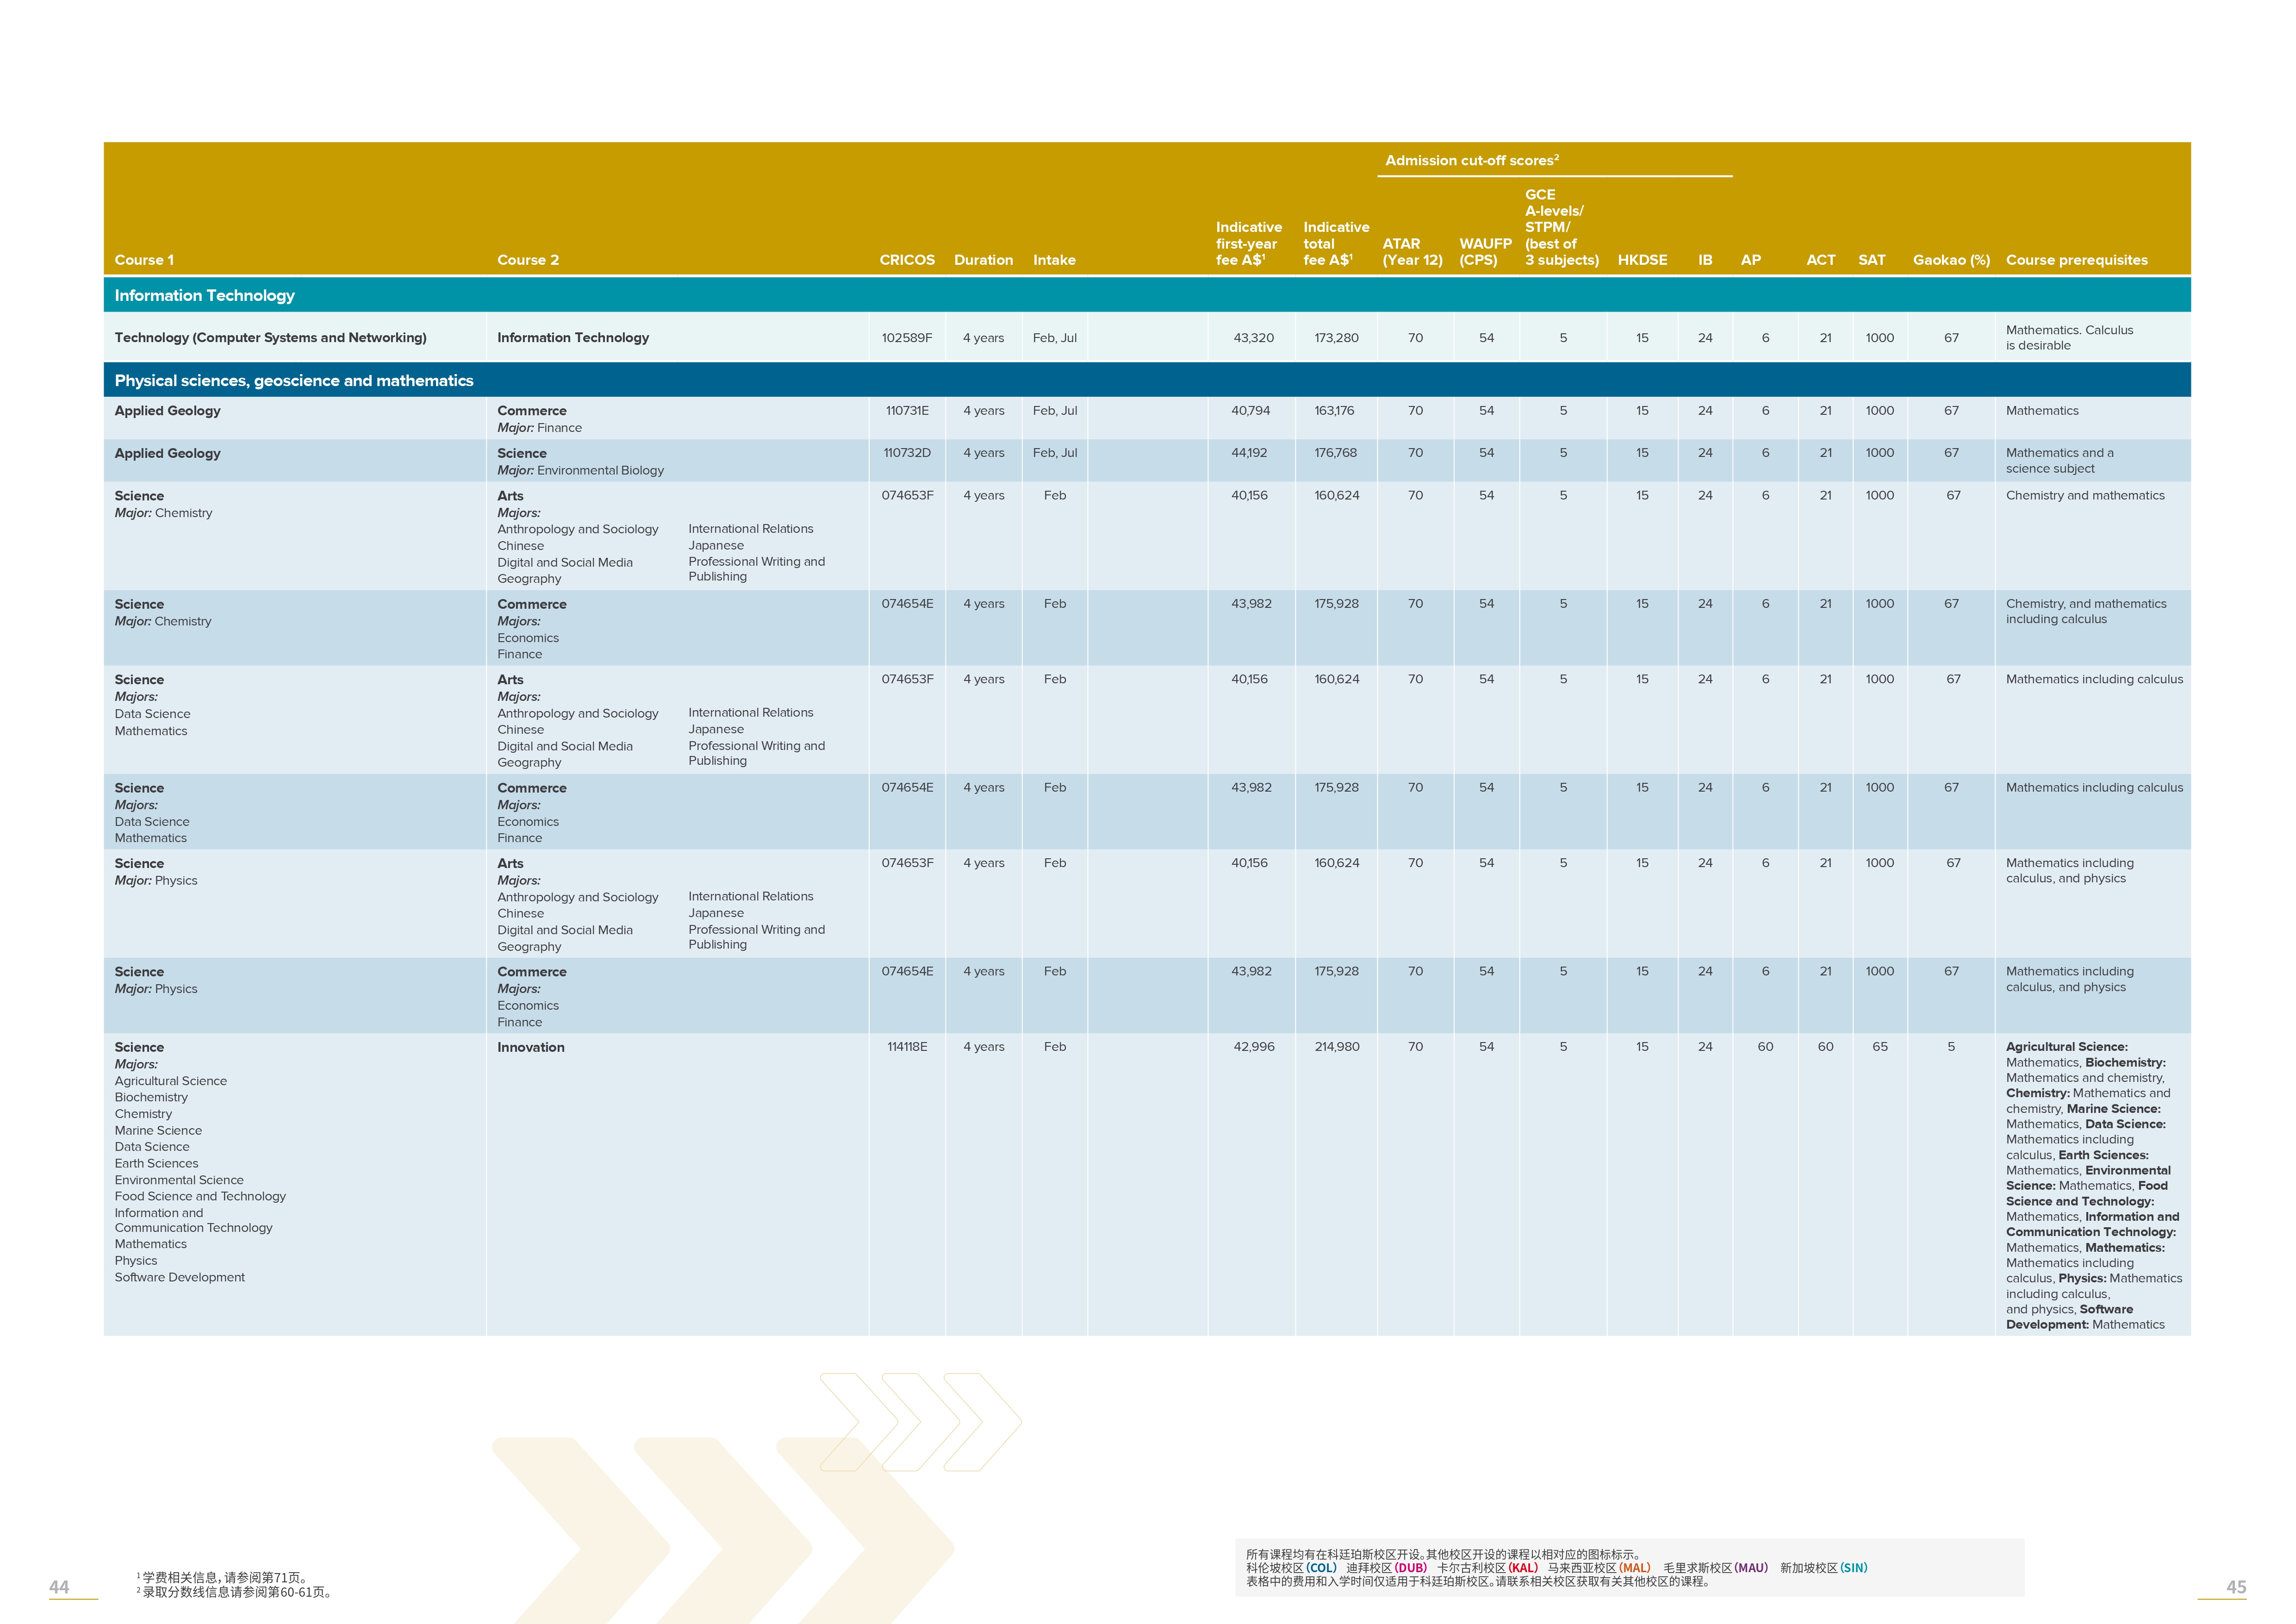Click the Gaokao (%) column header

pyautogui.click(x=1951, y=260)
